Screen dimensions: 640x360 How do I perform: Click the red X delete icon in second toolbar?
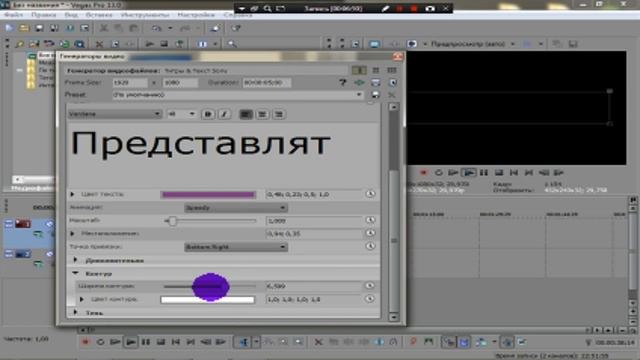(99, 44)
